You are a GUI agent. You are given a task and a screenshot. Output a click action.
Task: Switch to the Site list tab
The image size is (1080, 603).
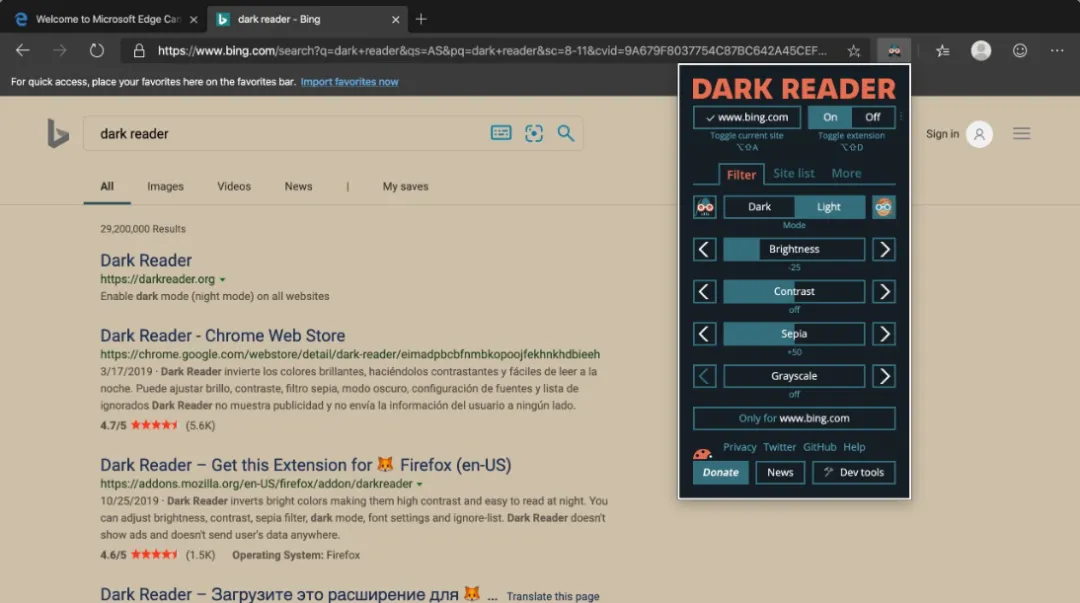793,174
